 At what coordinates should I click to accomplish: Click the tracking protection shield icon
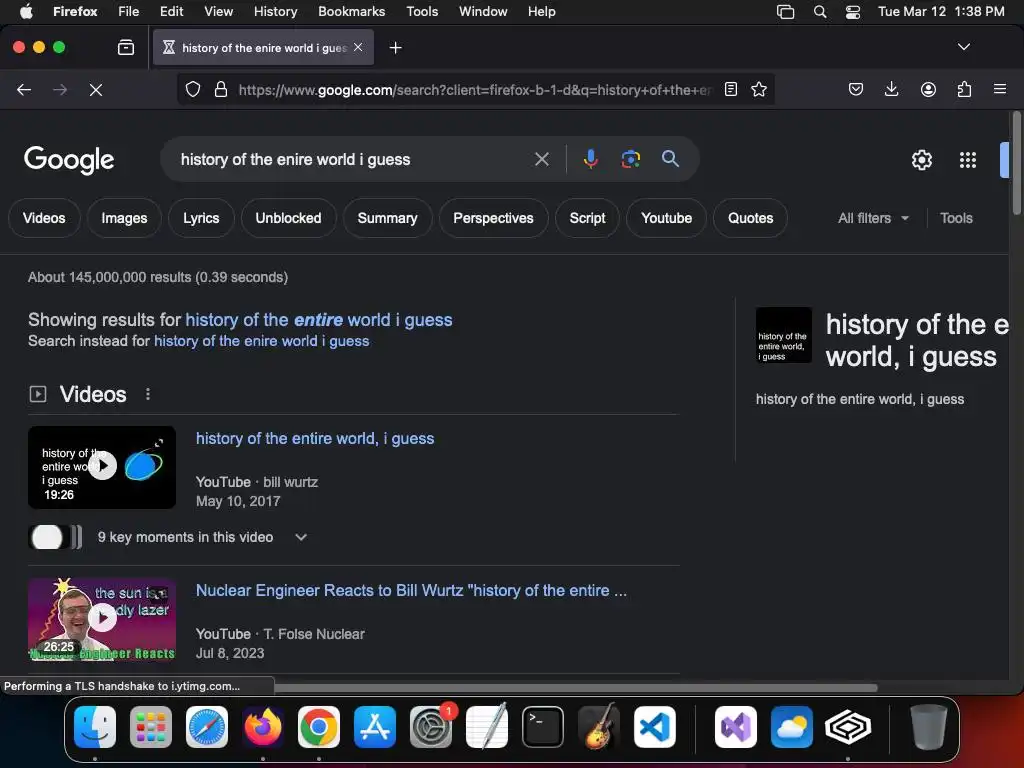(193, 89)
